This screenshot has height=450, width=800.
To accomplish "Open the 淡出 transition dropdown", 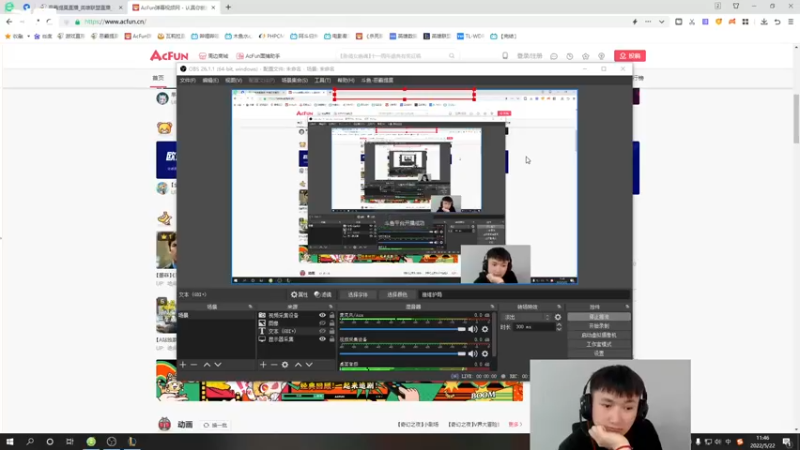I will point(526,317).
